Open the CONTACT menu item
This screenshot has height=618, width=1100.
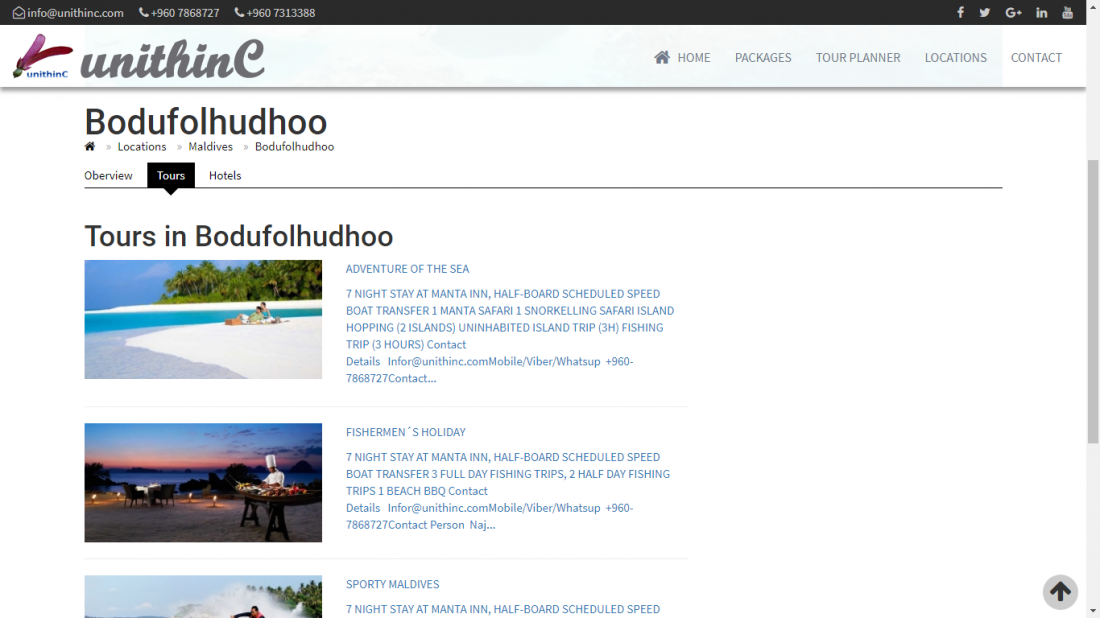(x=1036, y=58)
